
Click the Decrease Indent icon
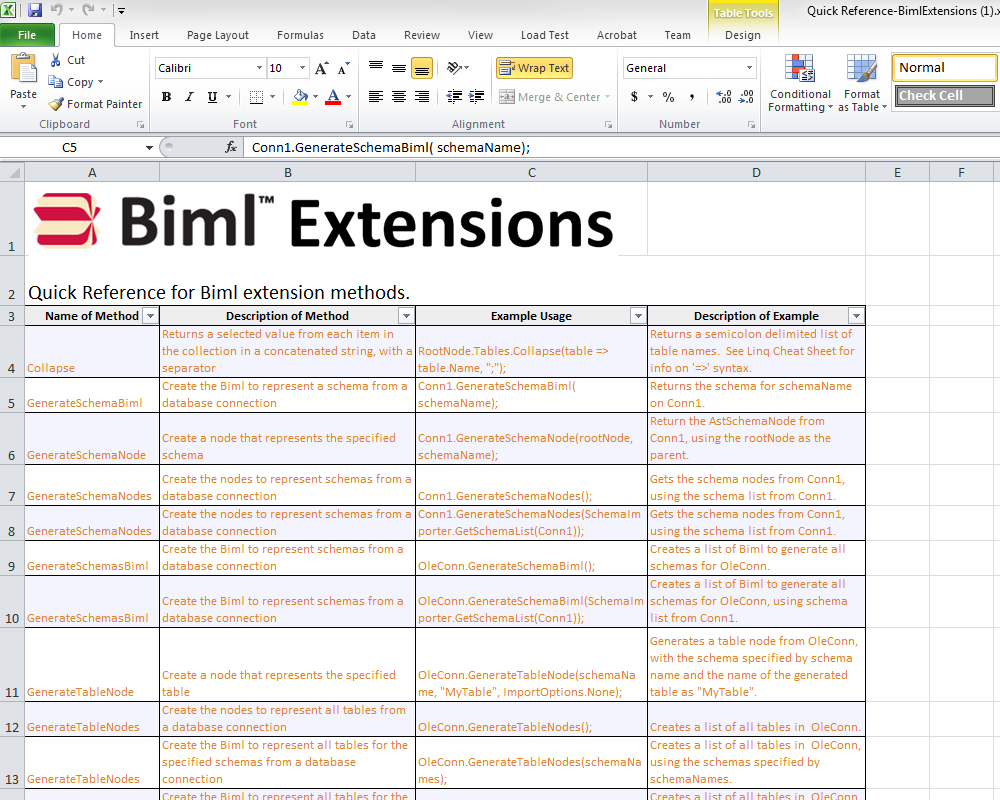point(454,96)
